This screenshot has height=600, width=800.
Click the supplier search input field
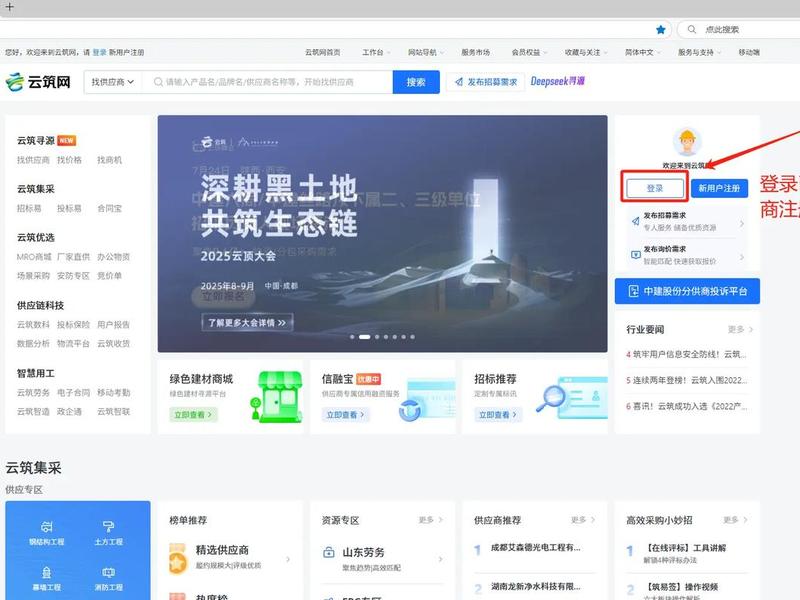(268, 82)
